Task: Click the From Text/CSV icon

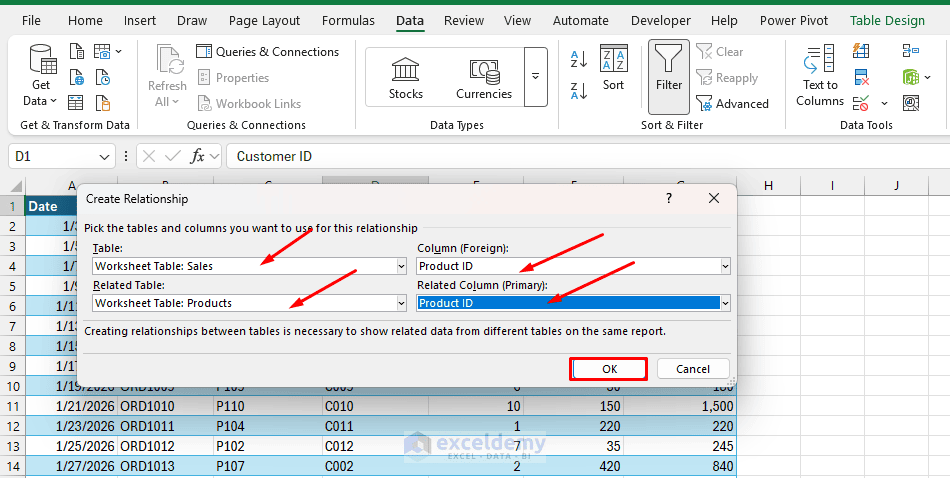Action: click(77, 51)
